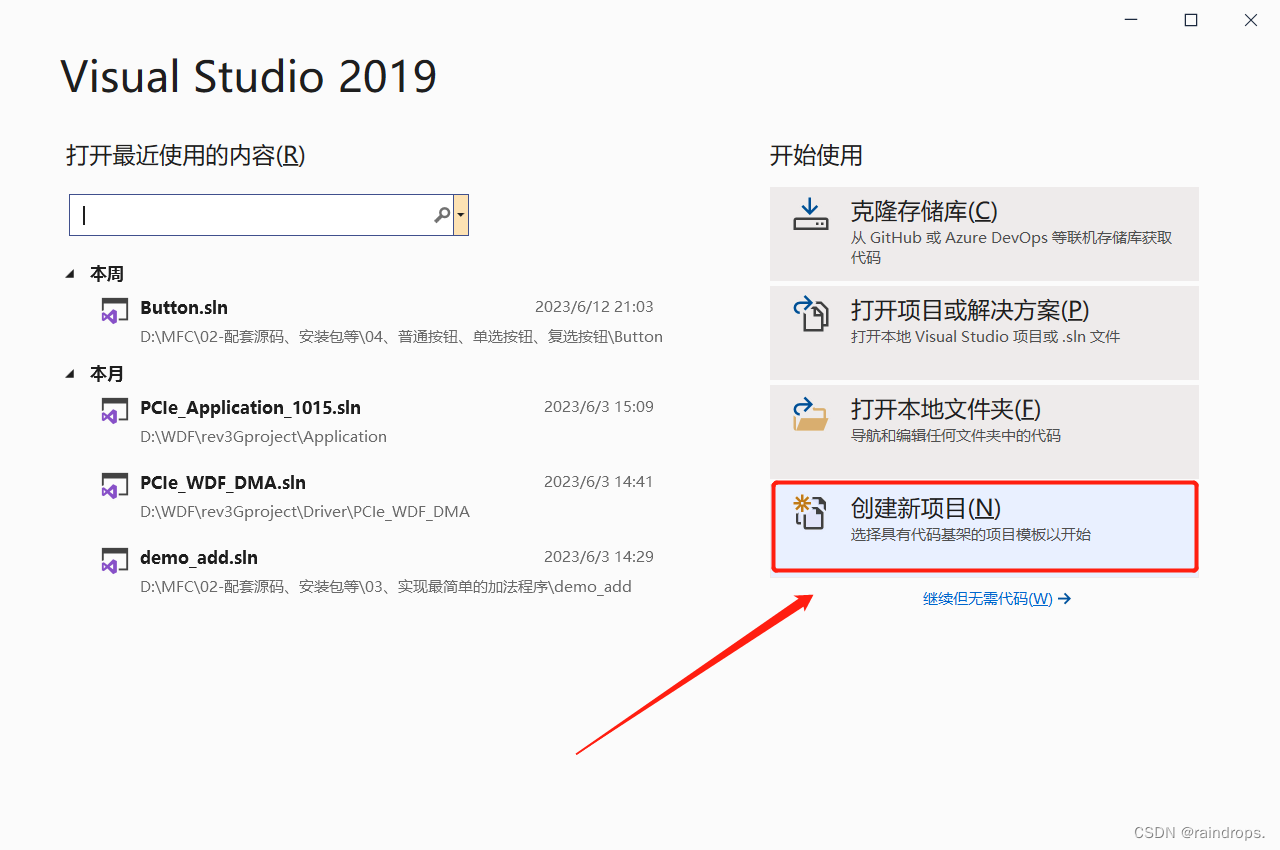The height and width of the screenshot is (850, 1280).
Task: Close the Visual Studio start window
Action: pyautogui.click(x=1251, y=20)
